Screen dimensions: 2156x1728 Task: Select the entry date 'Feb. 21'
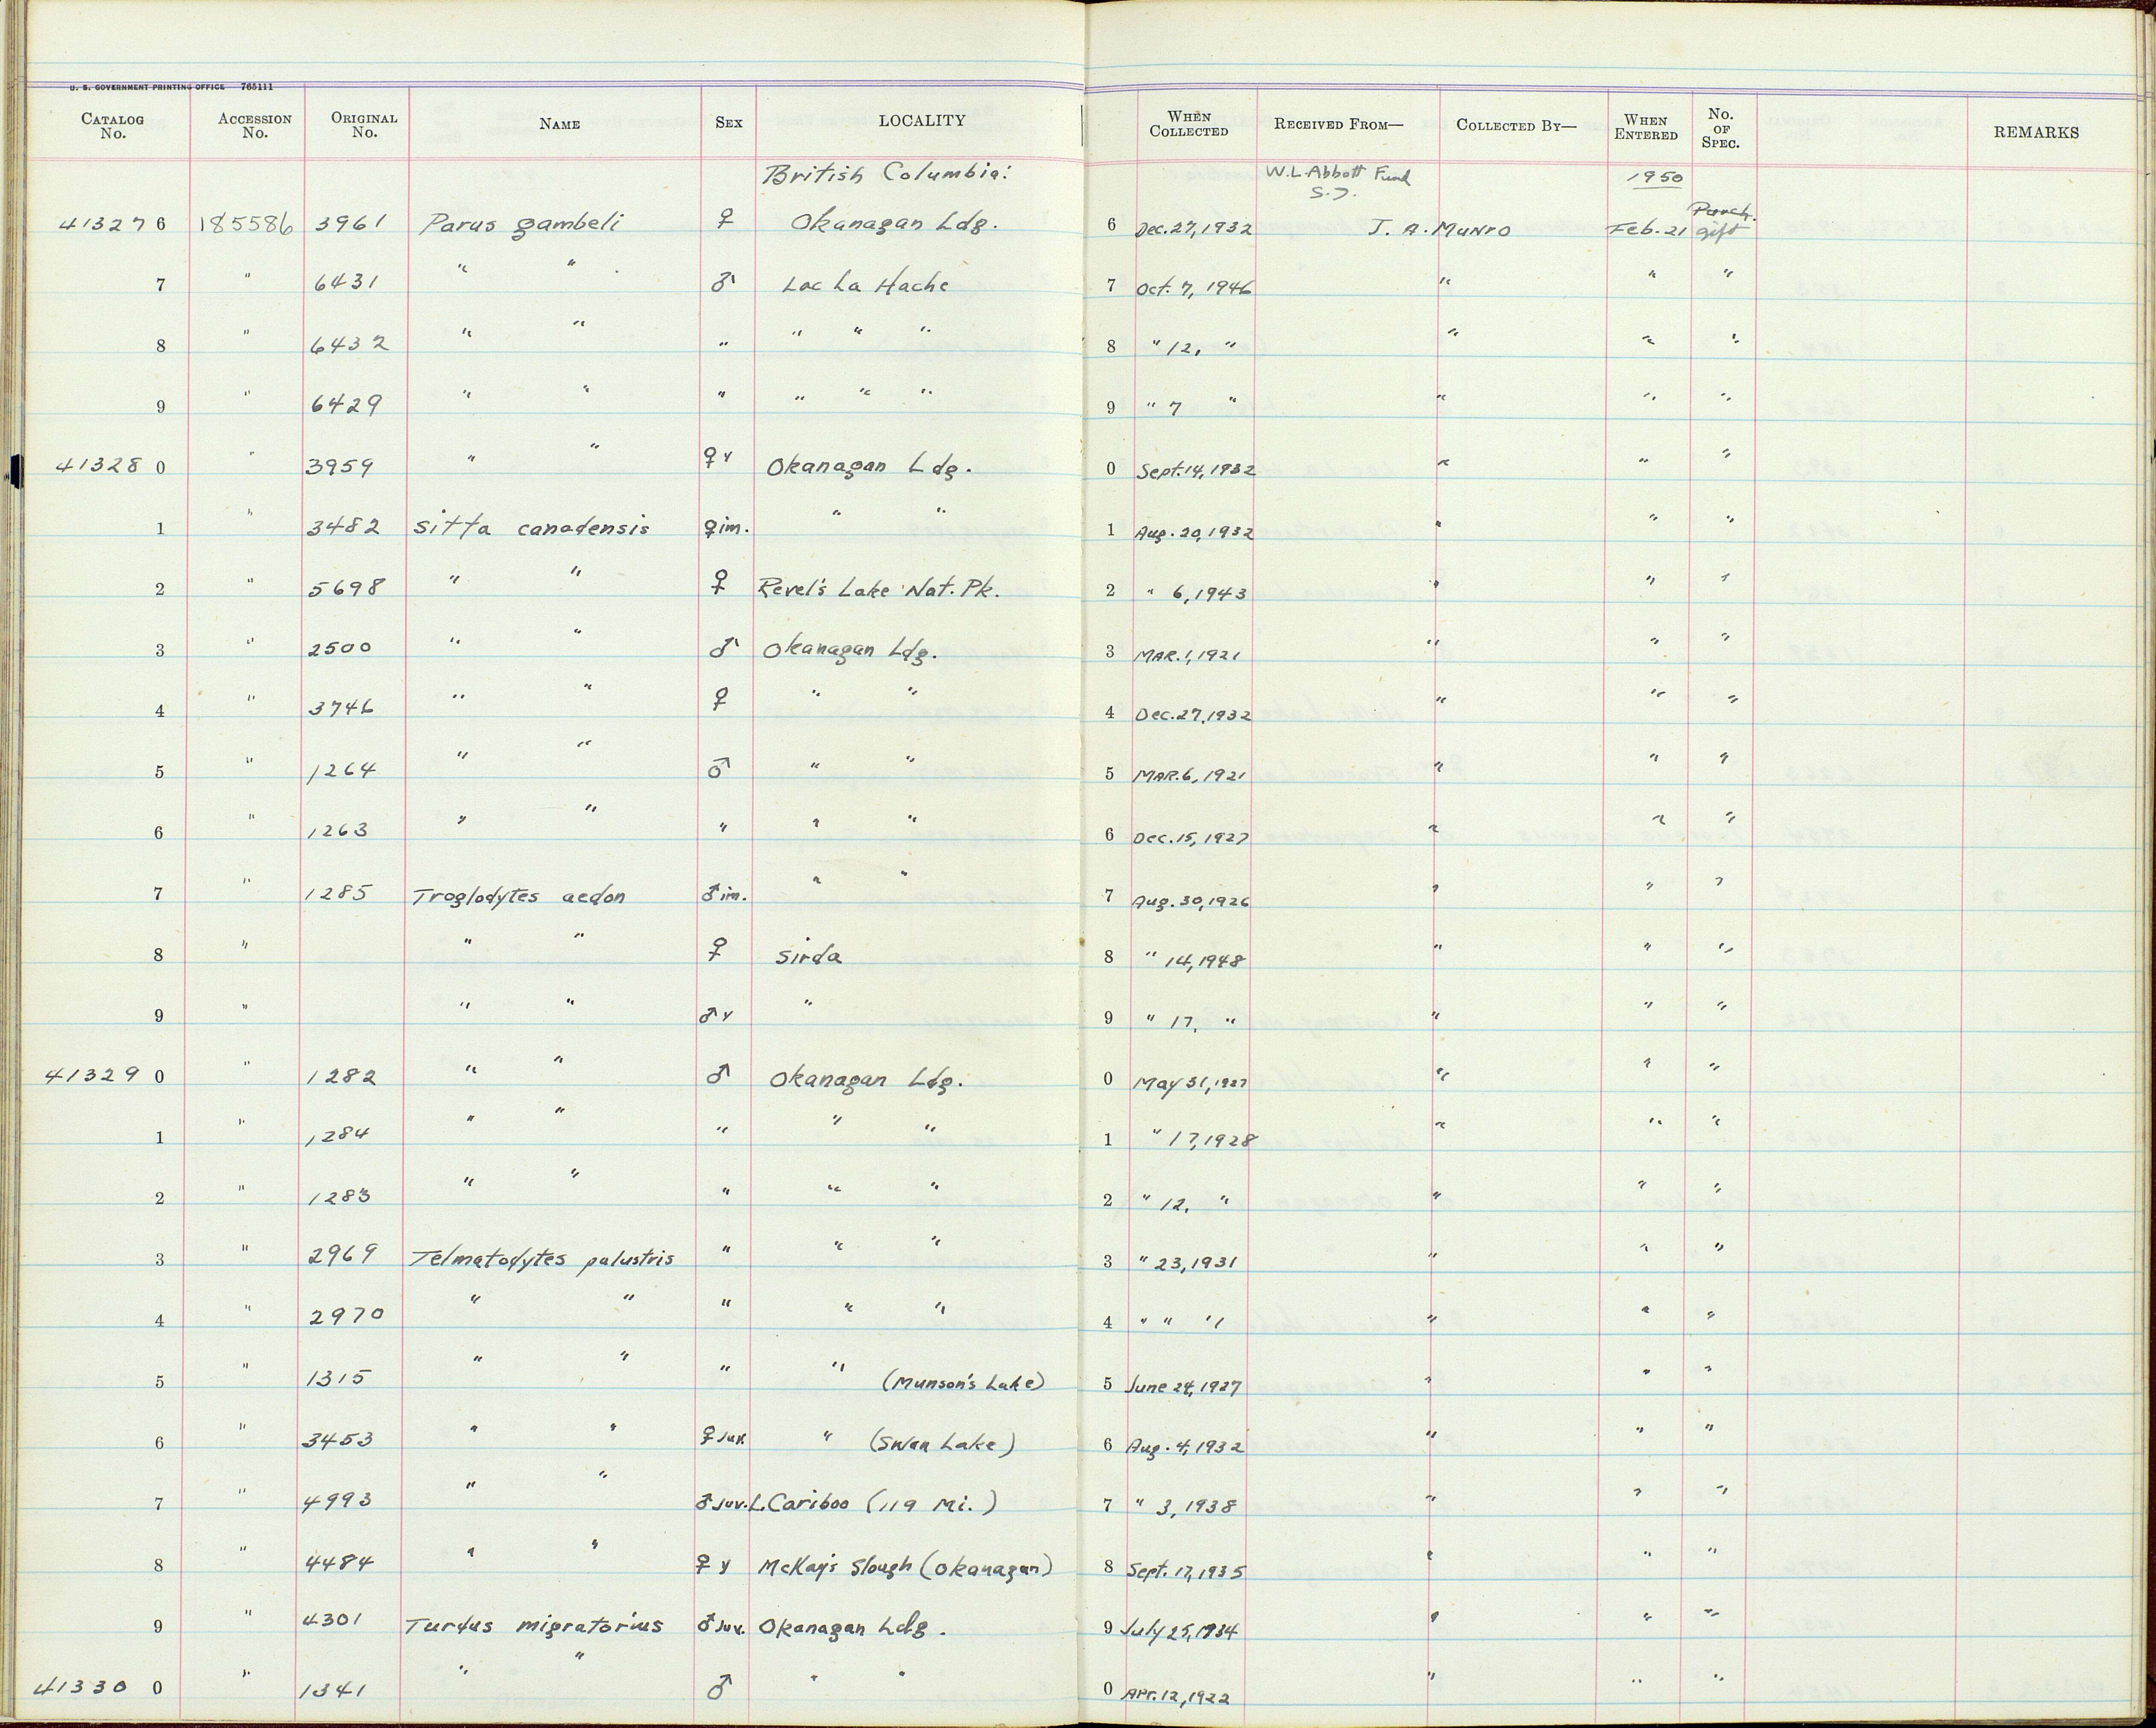1649,230
